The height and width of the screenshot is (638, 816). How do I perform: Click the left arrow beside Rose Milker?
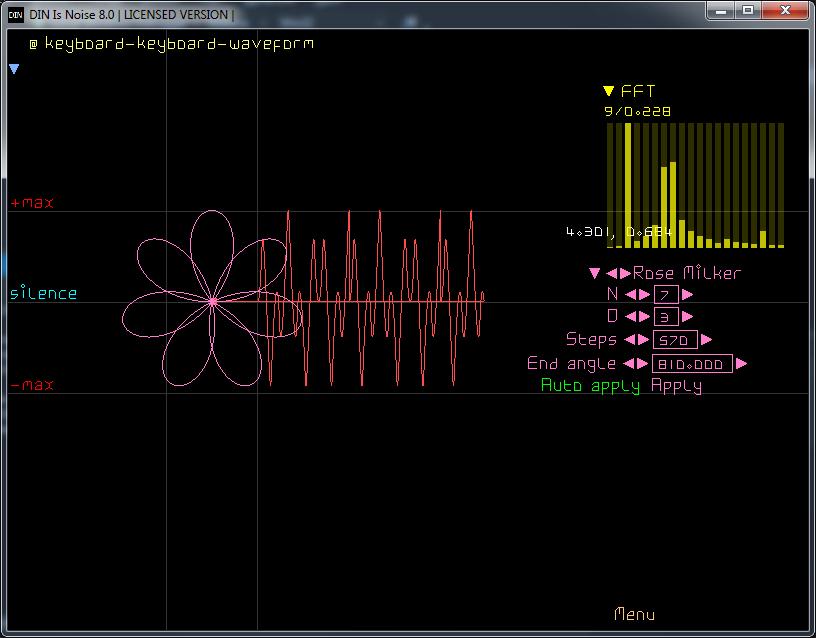[612, 273]
